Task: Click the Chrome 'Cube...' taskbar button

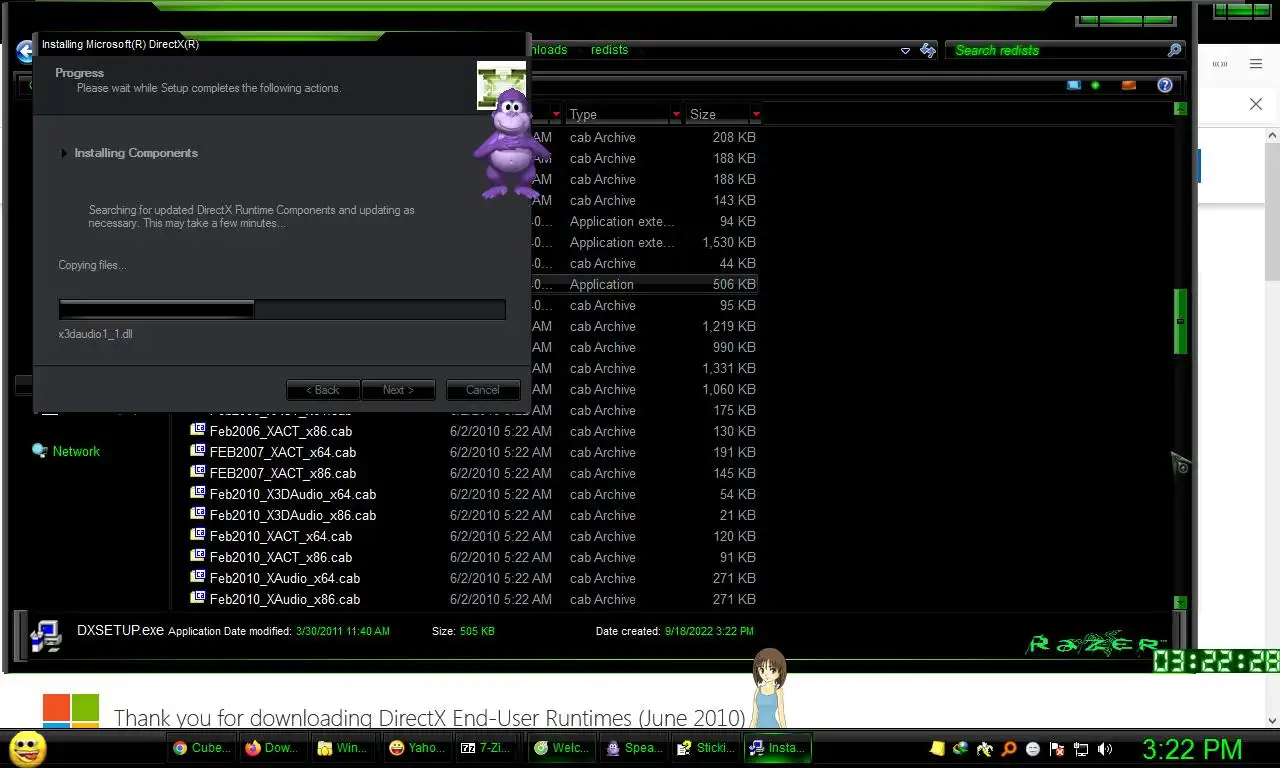Action: (201, 747)
